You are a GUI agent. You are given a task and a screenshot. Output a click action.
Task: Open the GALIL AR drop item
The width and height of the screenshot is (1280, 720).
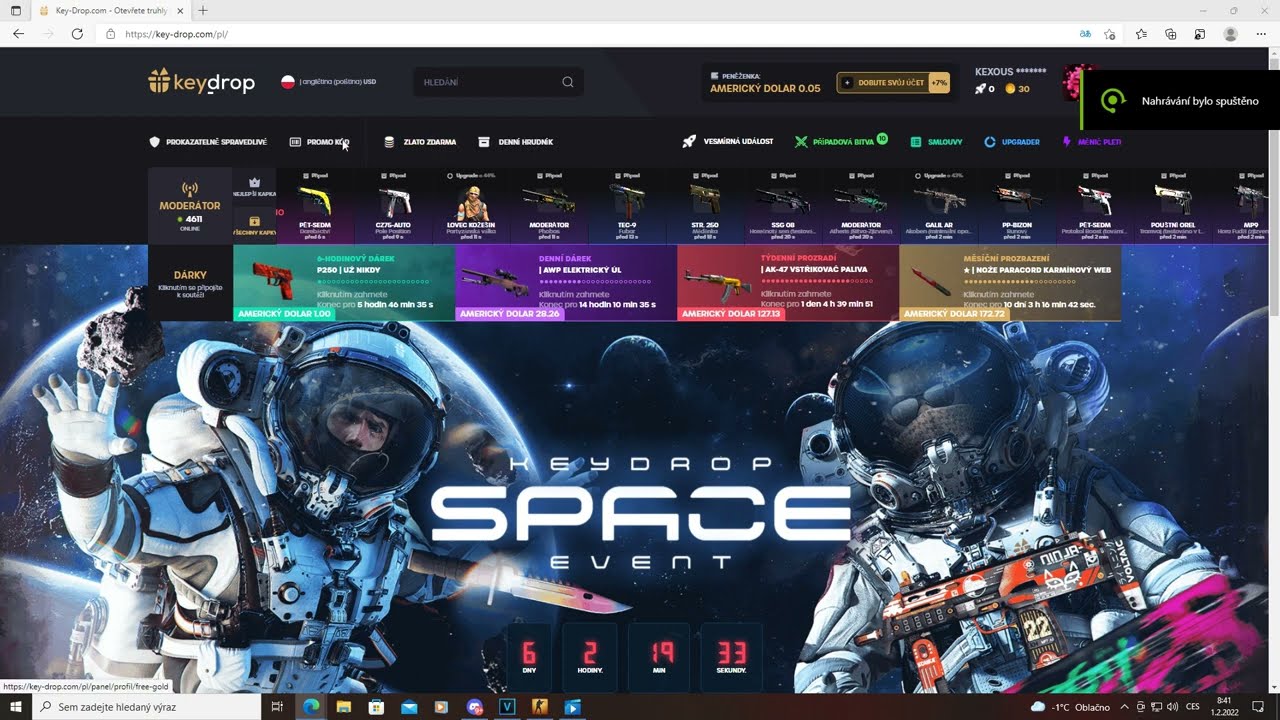pyautogui.click(x=939, y=205)
